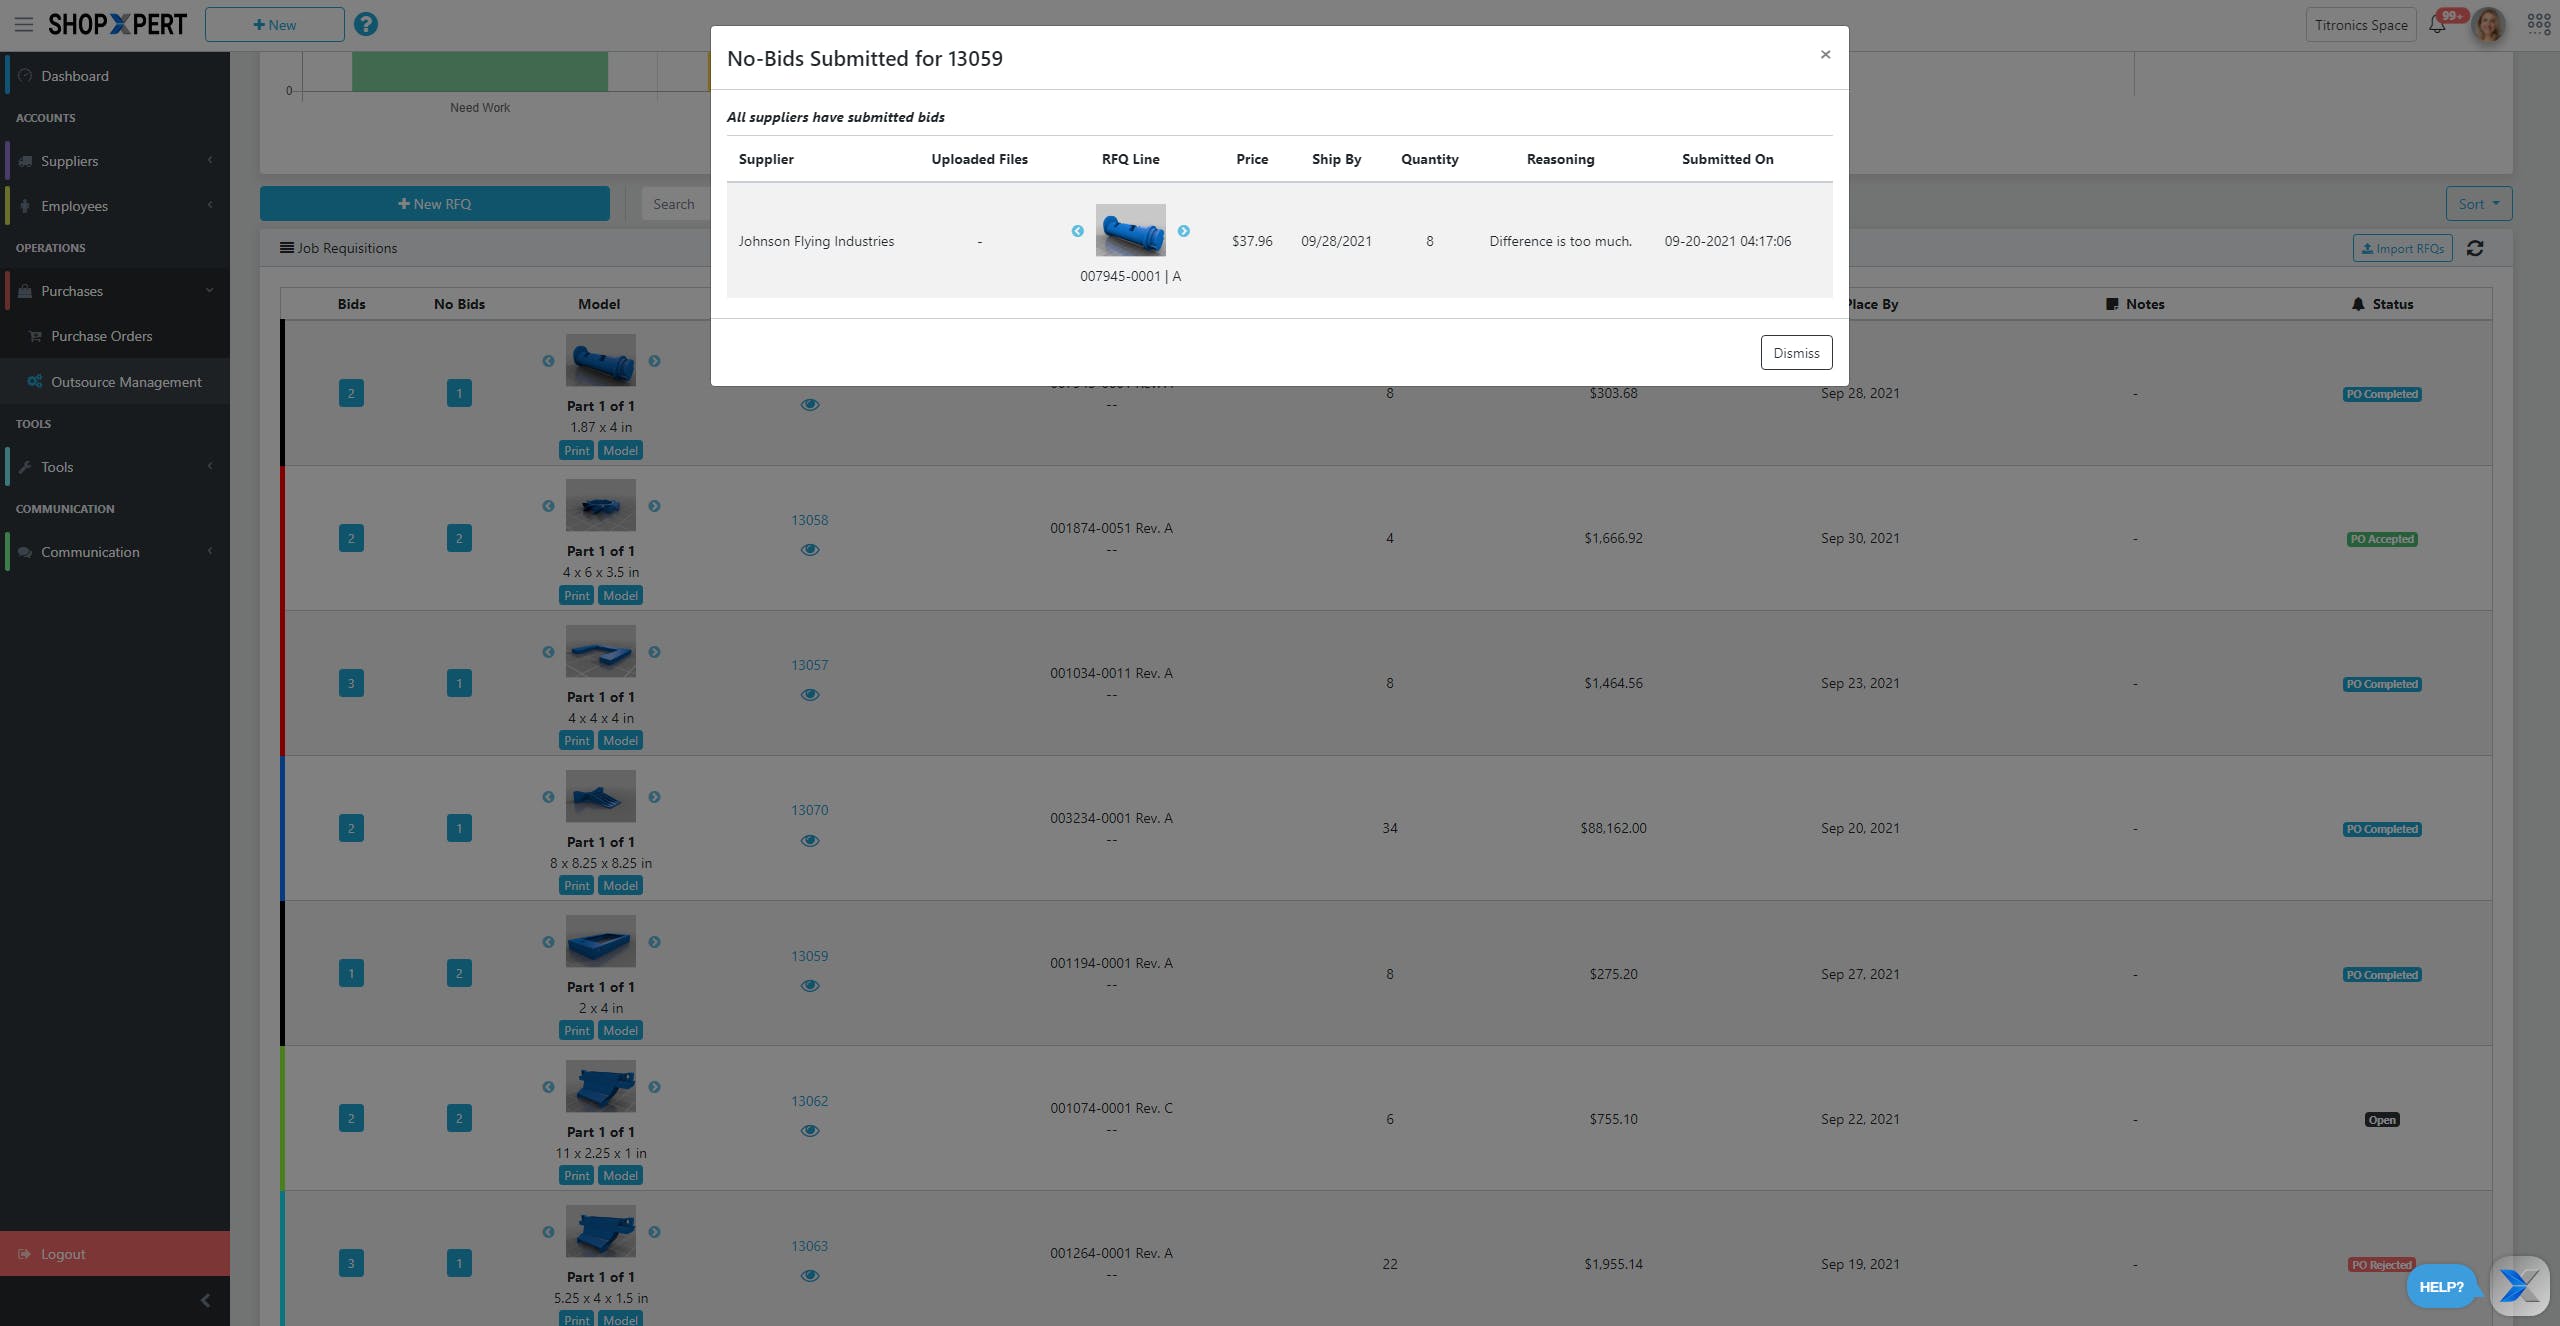Go to Outsource Management
This screenshot has height=1326, width=2560.
pos(126,382)
